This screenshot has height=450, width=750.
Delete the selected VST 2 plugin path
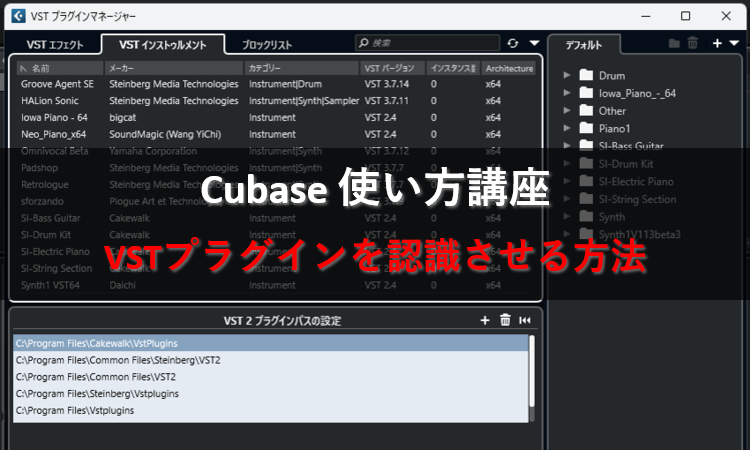(505, 320)
